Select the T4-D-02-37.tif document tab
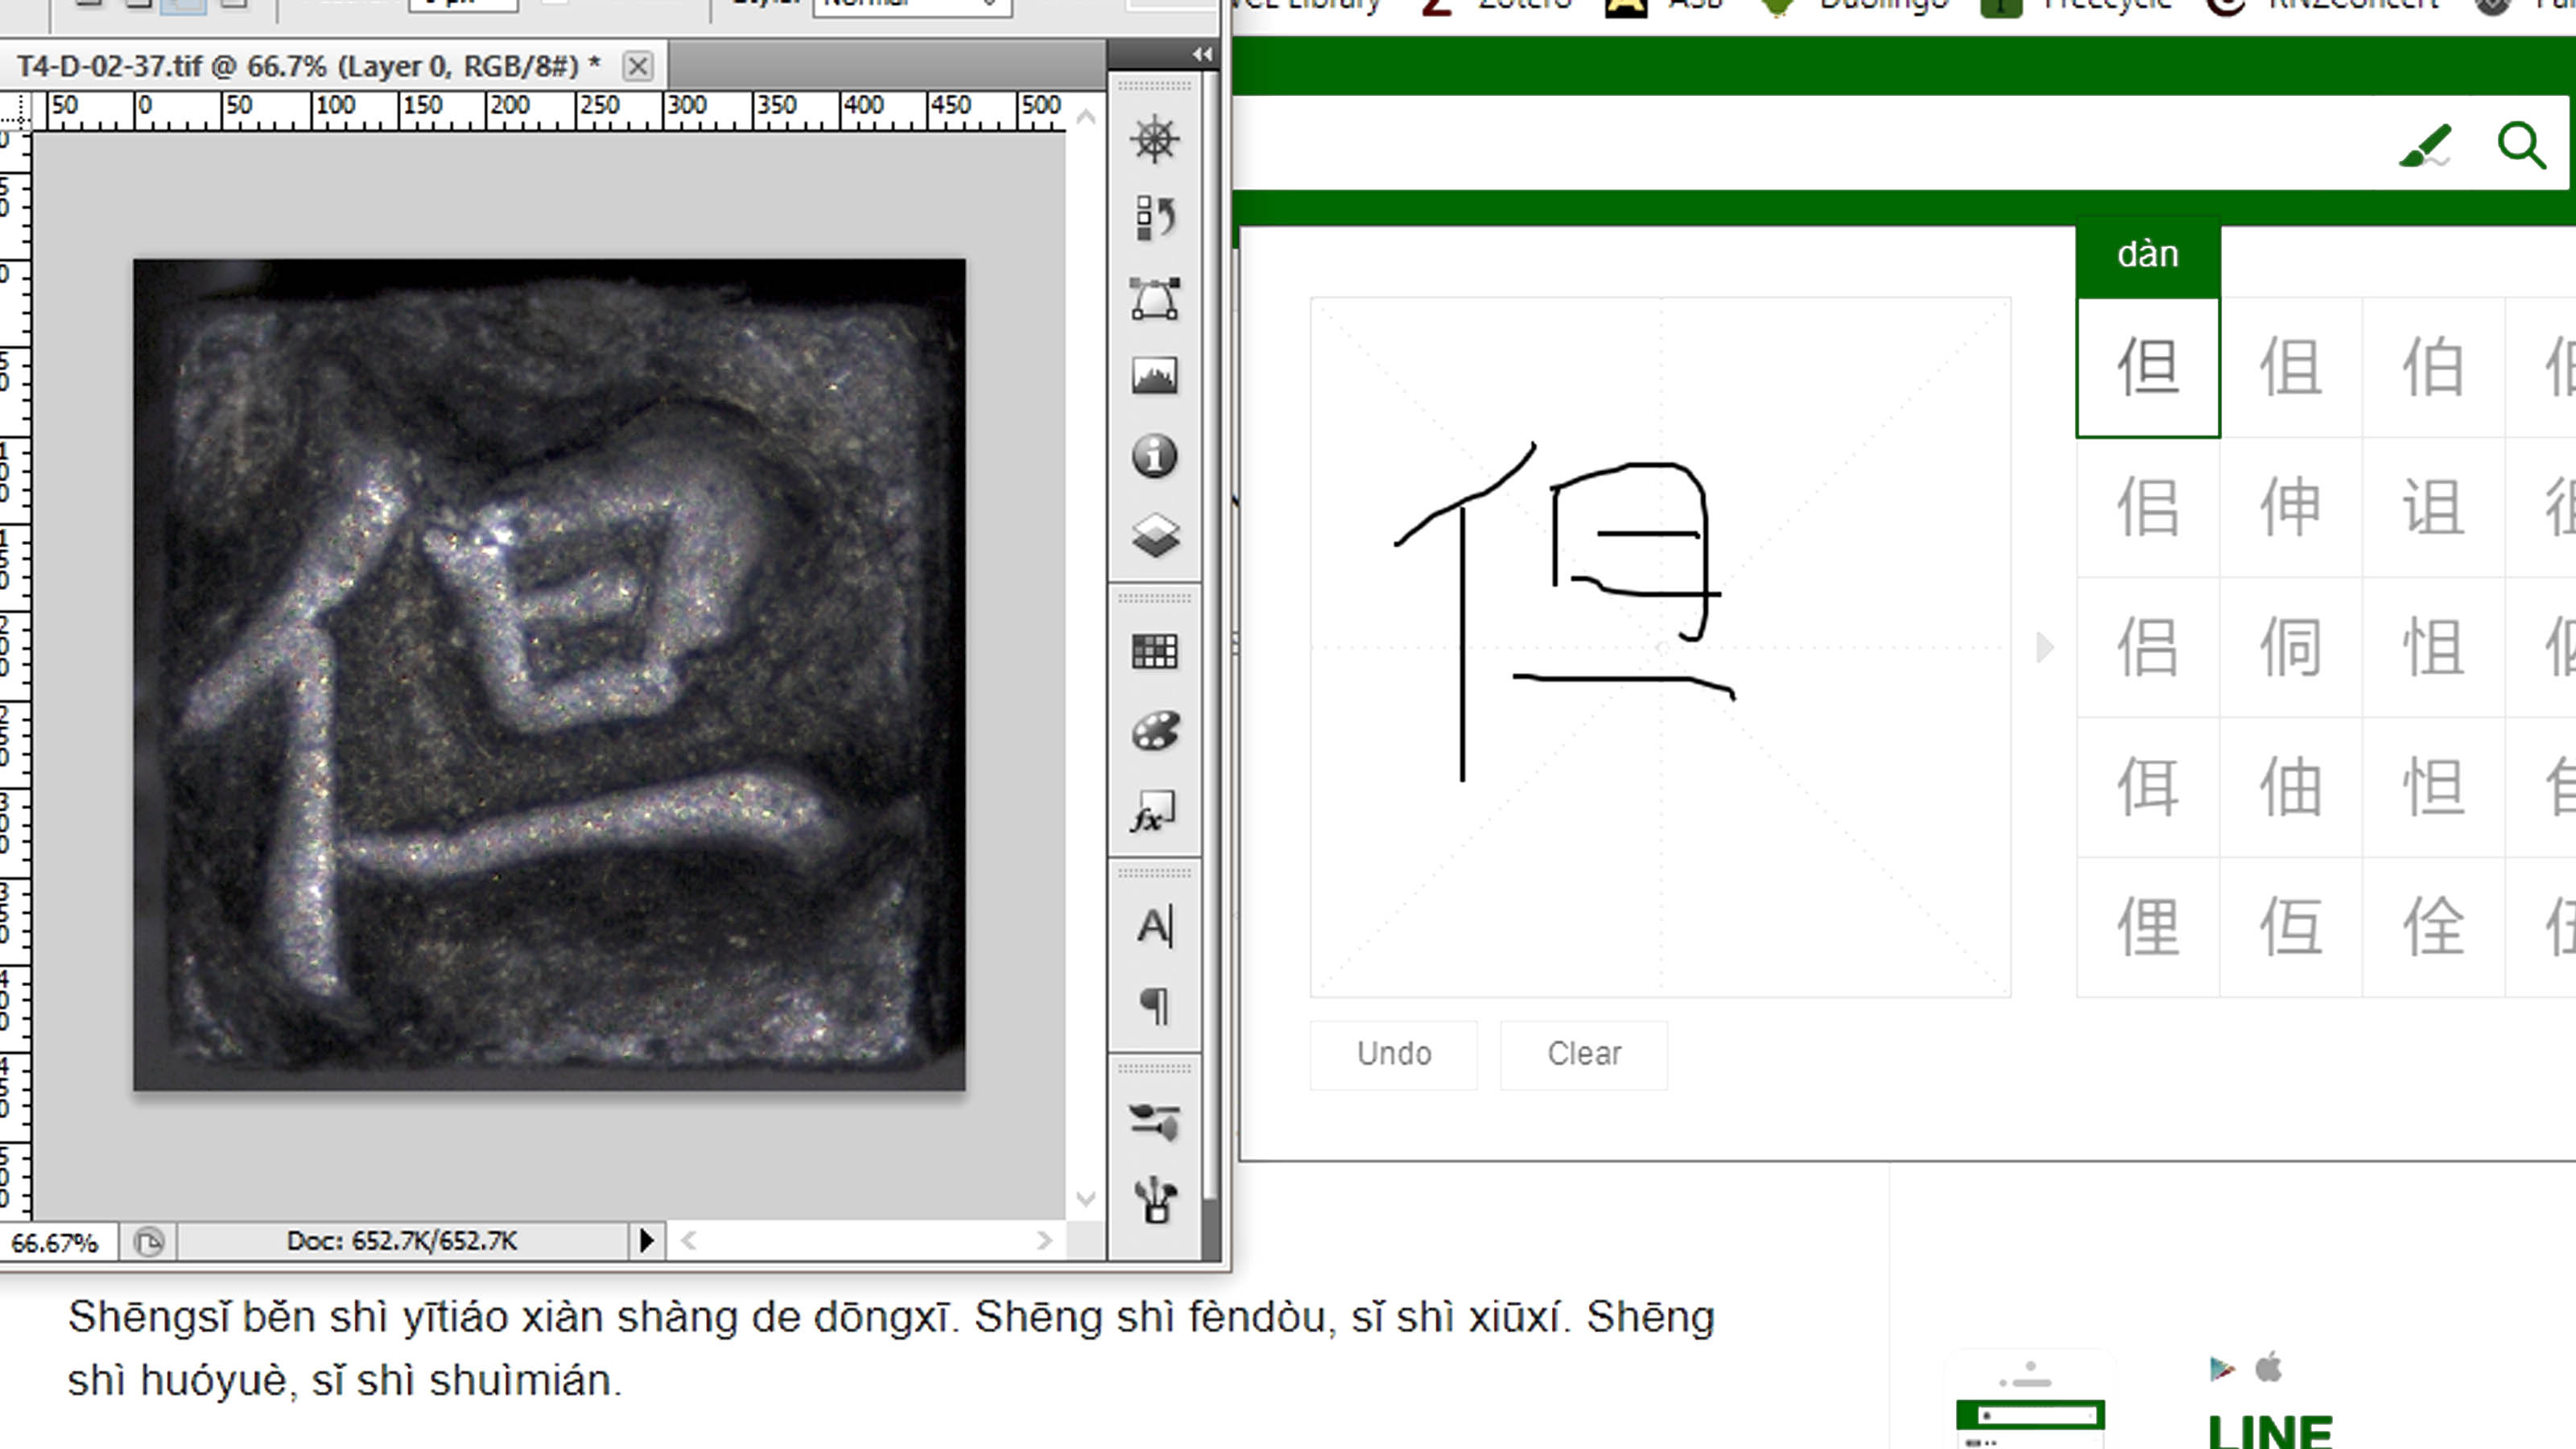This screenshot has height=1449, width=2576. tap(308, 66)
